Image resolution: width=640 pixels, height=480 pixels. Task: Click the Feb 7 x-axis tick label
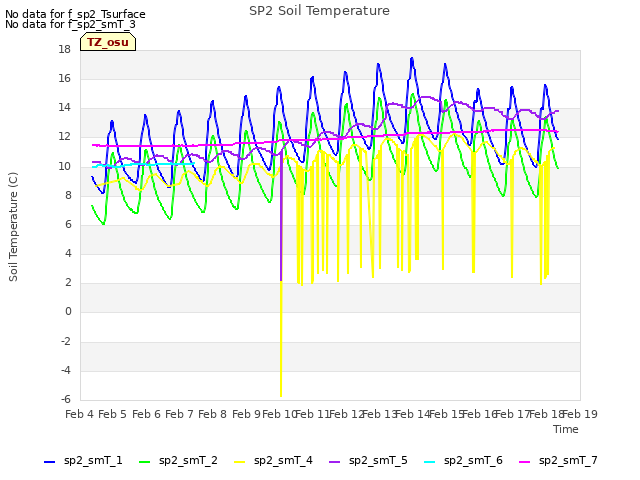click(179, 414)
